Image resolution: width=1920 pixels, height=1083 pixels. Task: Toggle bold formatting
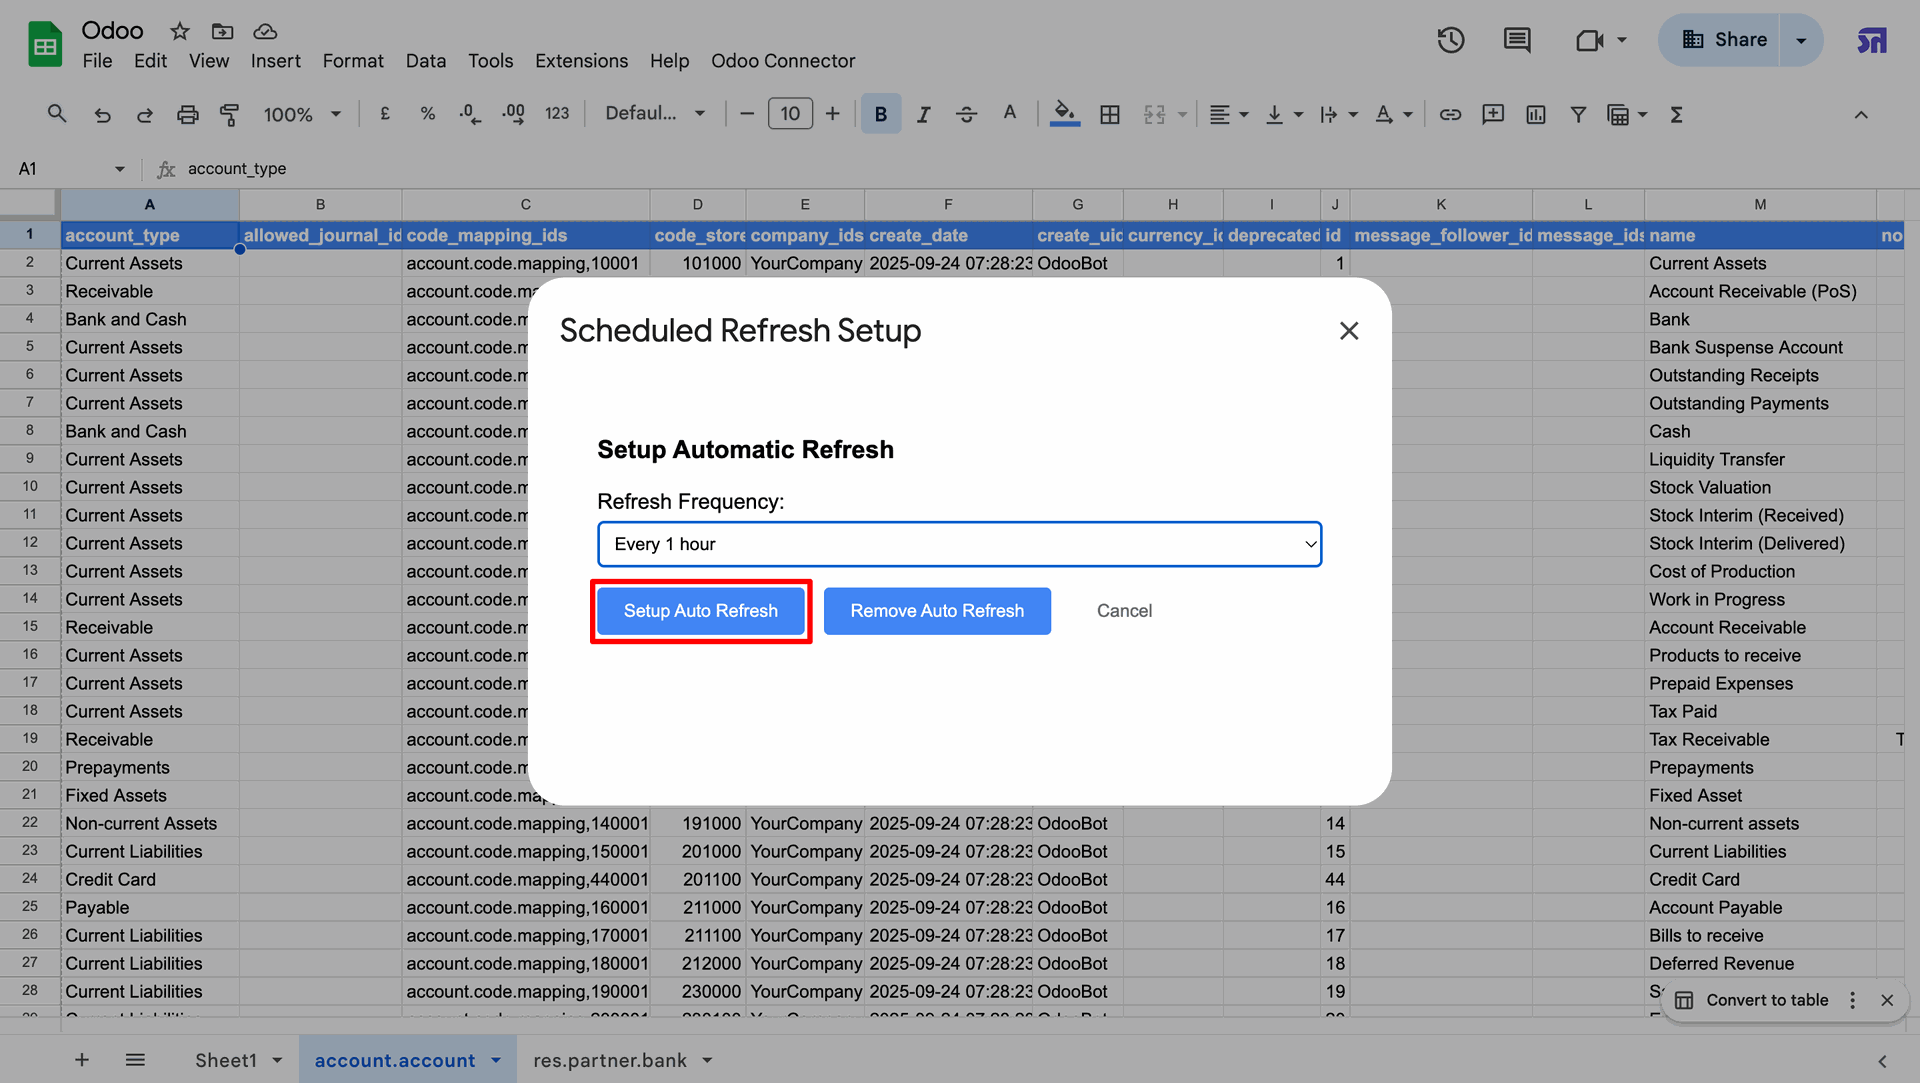[x=880, y=114]
